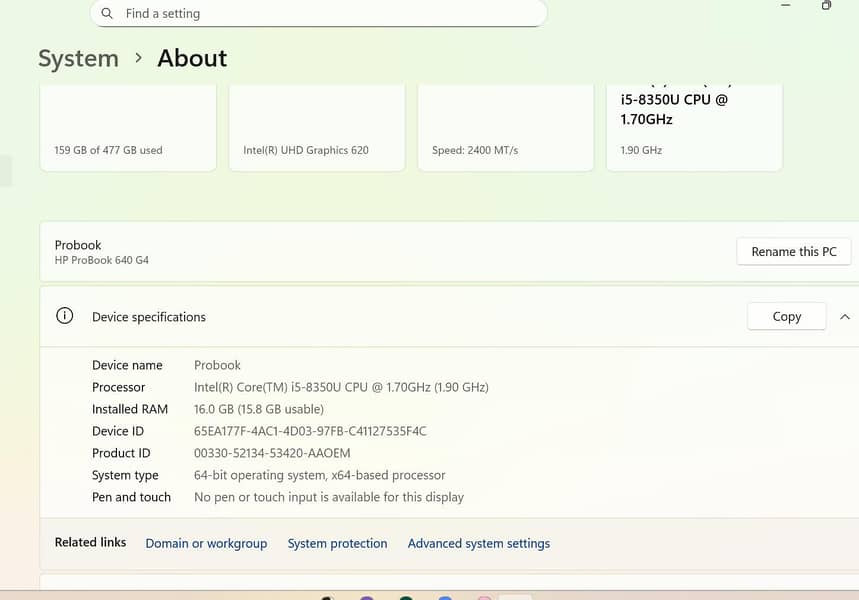859x600 pixels.
Task: Open Advanced system settings
Action: click(478, 544)
